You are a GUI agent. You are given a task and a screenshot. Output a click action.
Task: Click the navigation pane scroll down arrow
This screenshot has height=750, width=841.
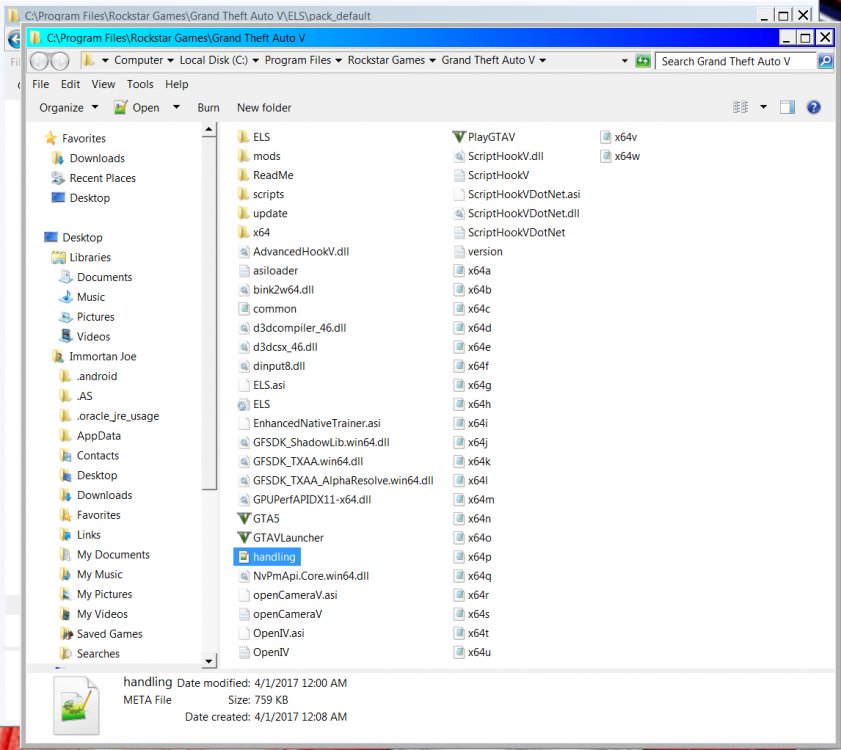[209, 660]
